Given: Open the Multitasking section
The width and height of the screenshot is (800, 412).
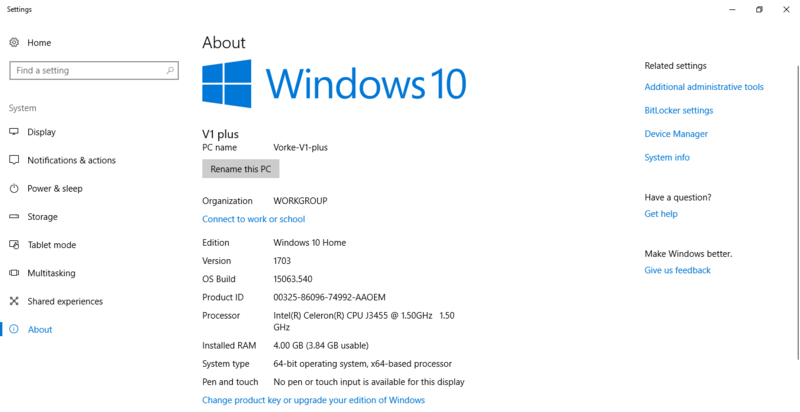Looking at the screenshot, I should (x=51, y=273).
